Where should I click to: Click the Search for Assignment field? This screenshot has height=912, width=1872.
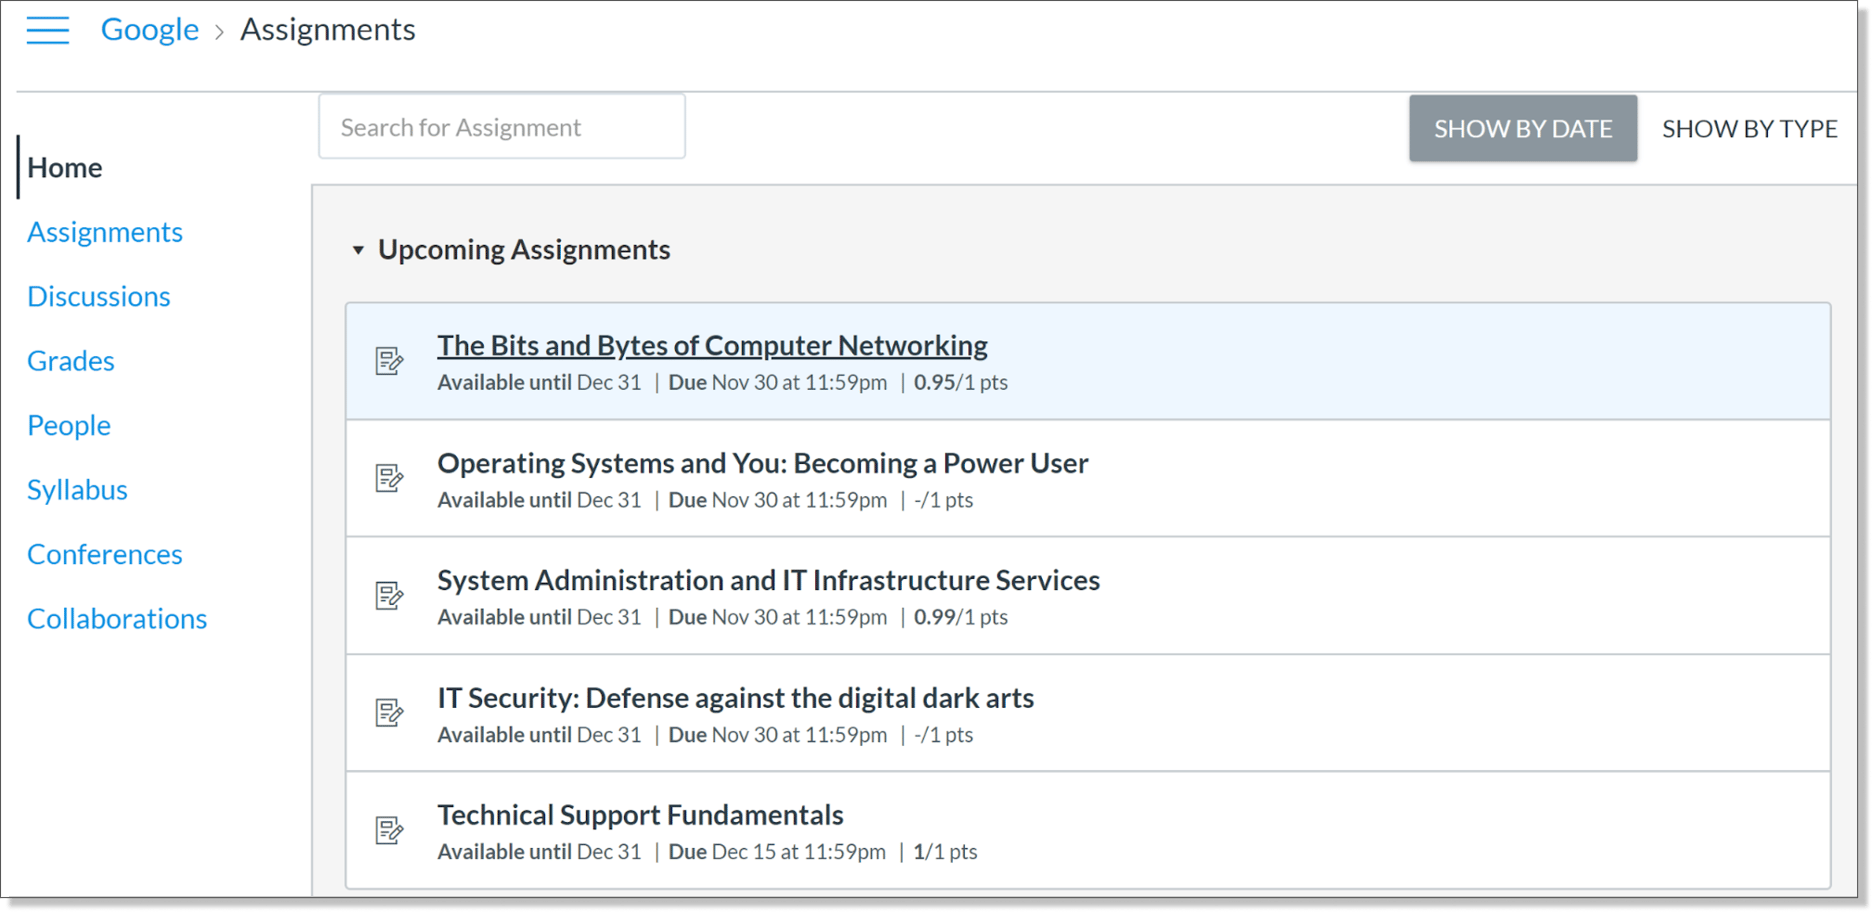pos(501,126)
